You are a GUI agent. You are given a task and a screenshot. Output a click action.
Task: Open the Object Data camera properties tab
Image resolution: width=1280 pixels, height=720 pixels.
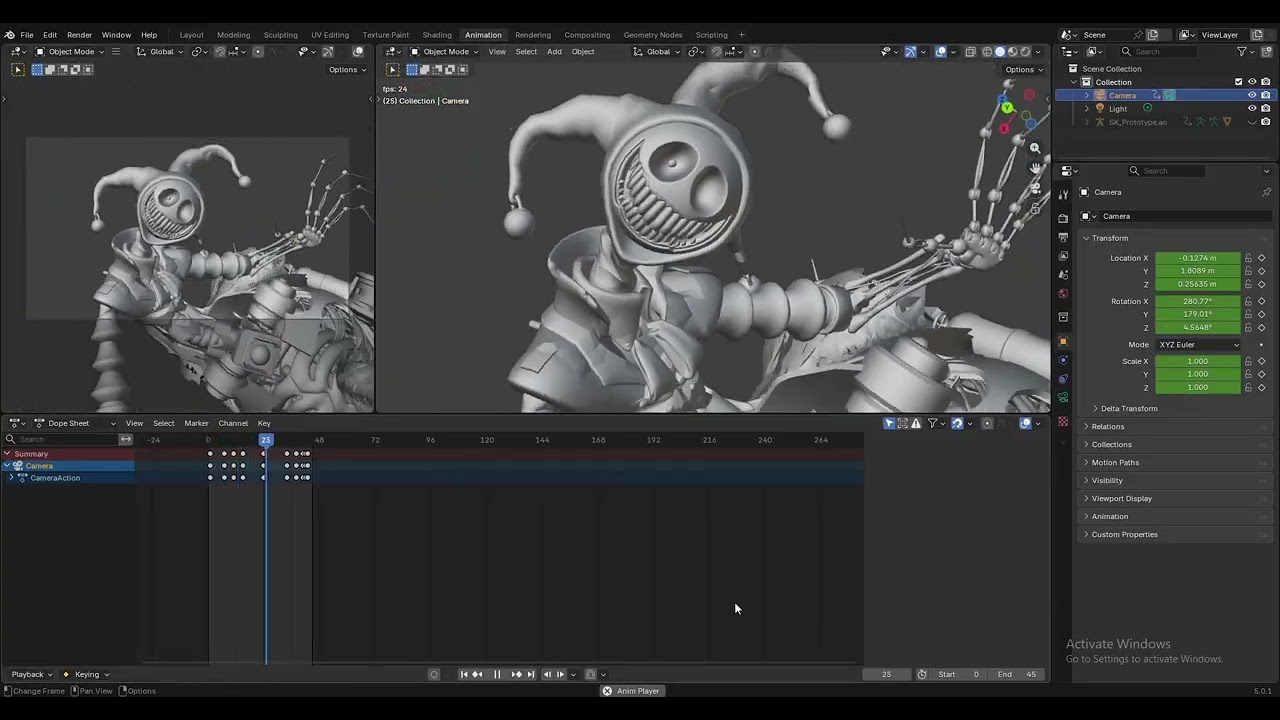1063,398
